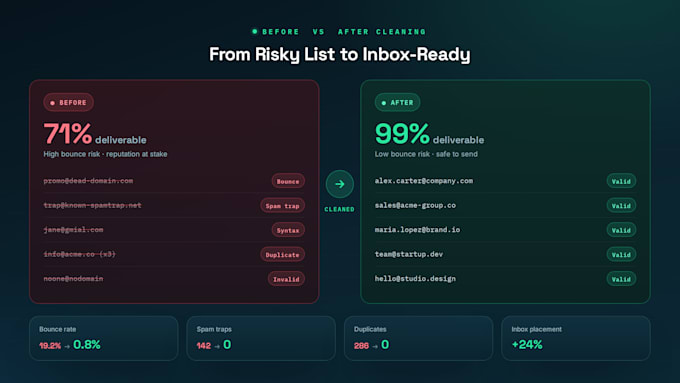Click email maria.lopez@brand.io
Screen dimensions: 680x383
pos(417,230)
